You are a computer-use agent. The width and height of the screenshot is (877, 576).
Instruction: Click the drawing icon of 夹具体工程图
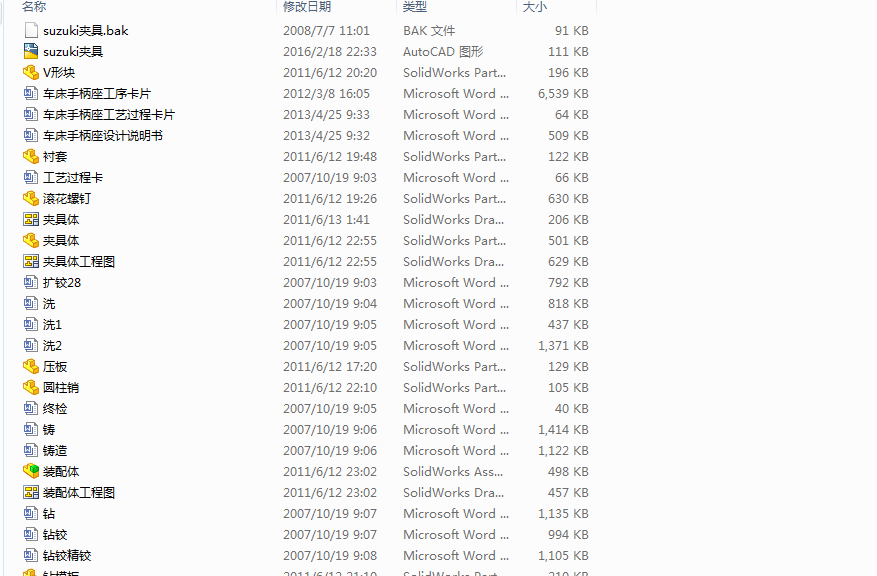(31, 261)
